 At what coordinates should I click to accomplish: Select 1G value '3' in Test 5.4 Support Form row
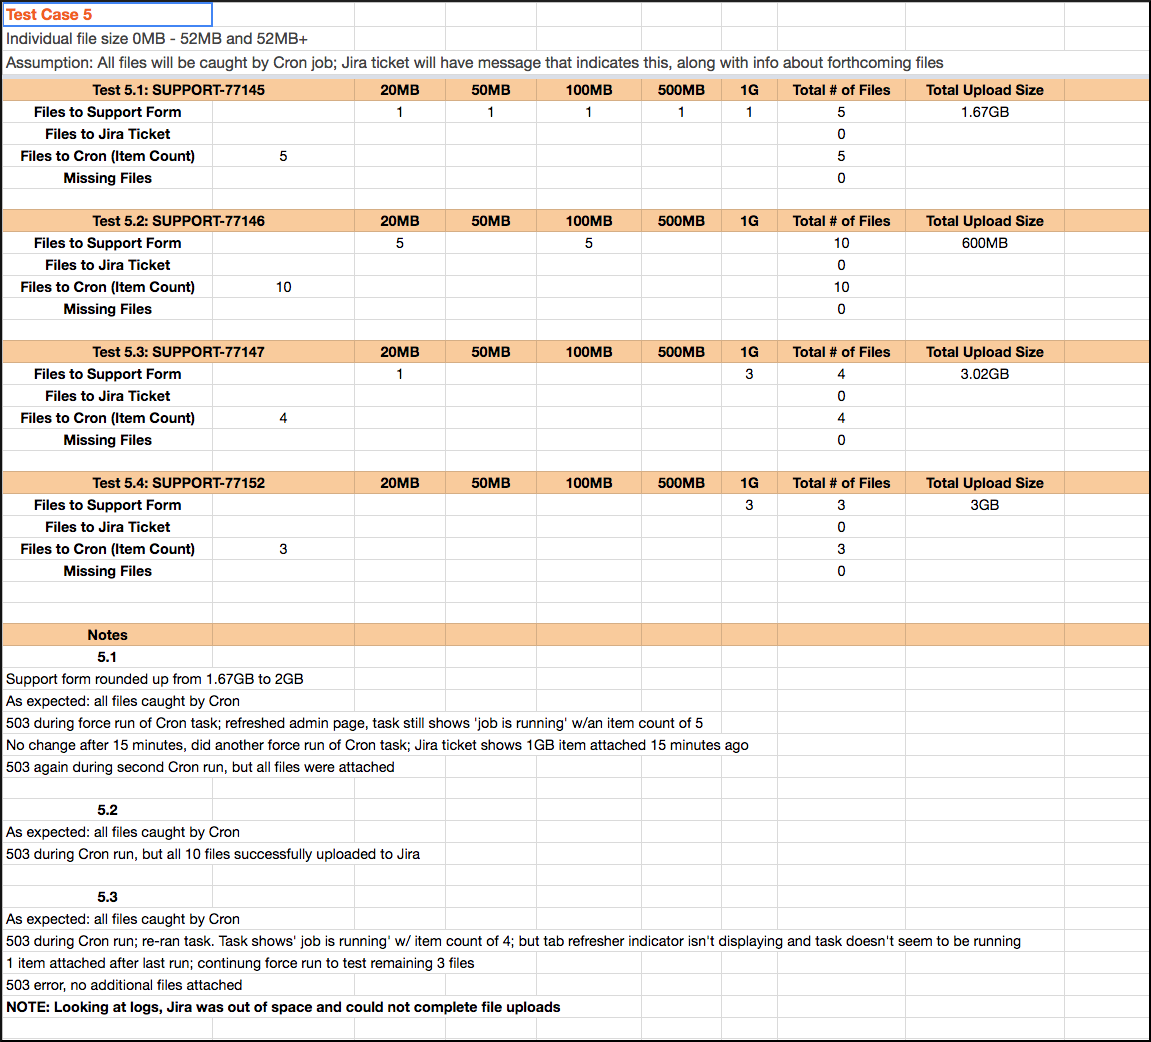point(749,505)
